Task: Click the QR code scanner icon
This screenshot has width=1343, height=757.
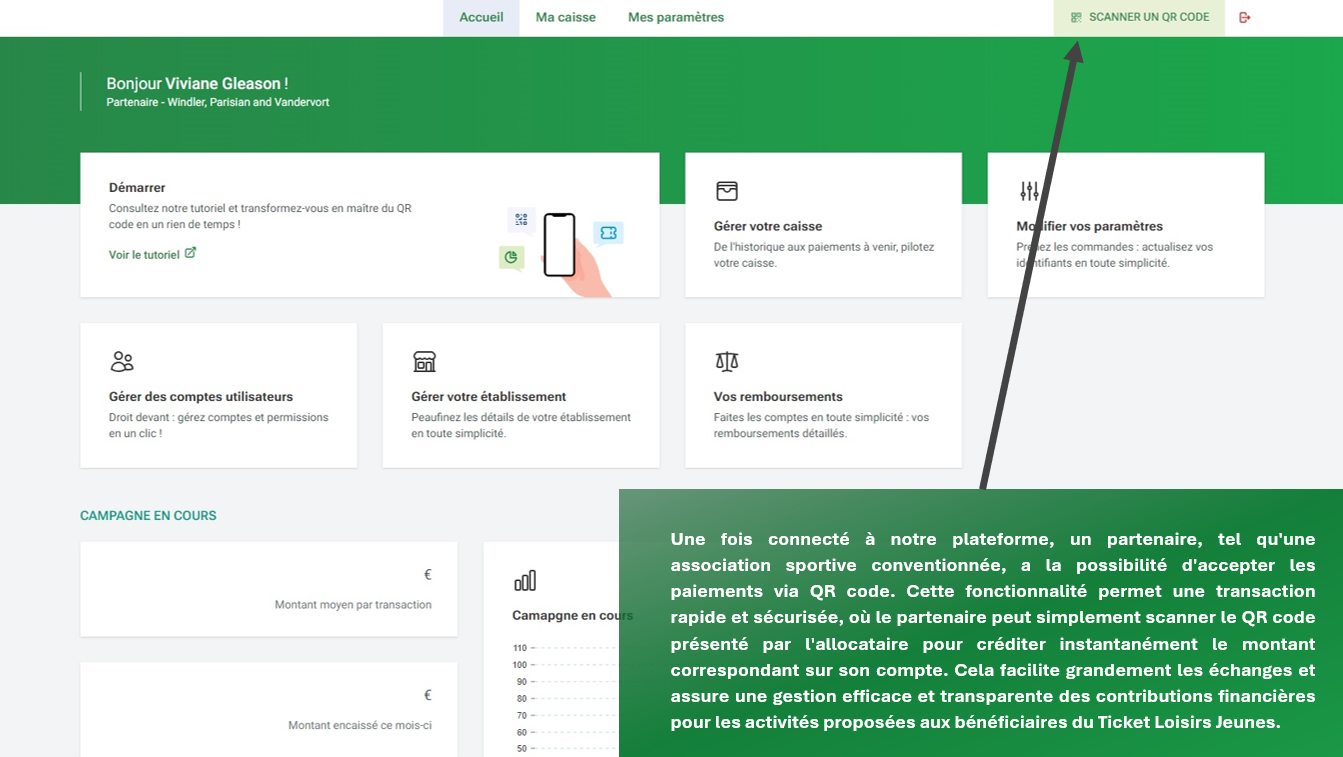Action: tap(1076, 17)
